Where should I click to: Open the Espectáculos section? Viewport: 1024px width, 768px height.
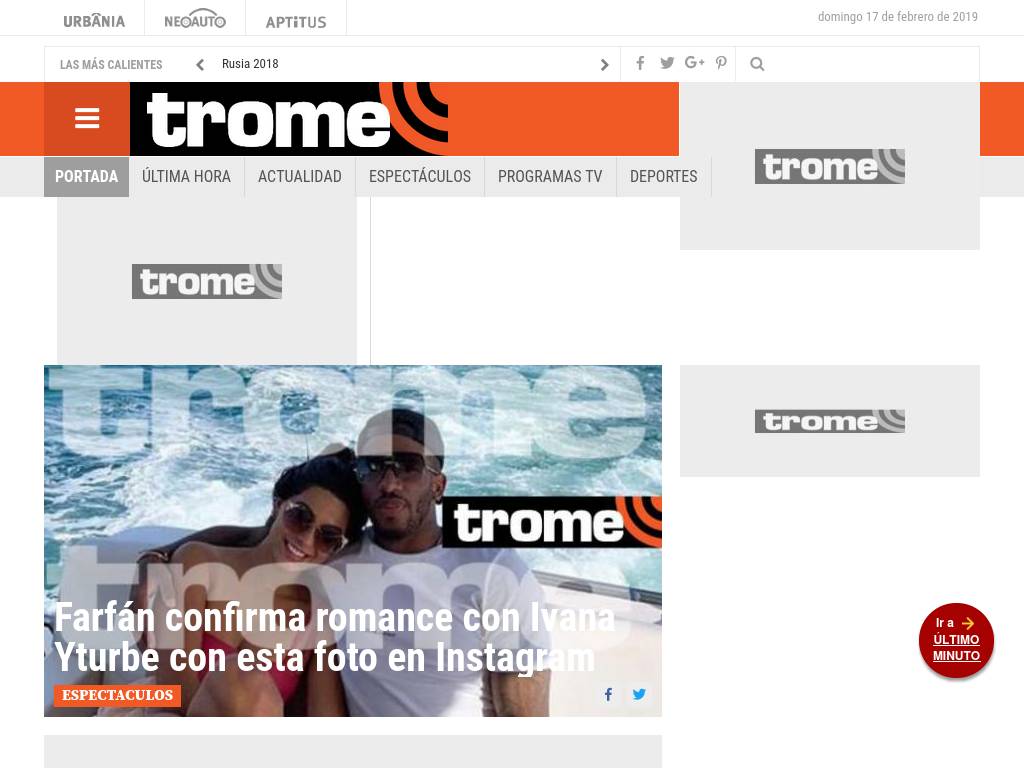[x=420, y=176]
